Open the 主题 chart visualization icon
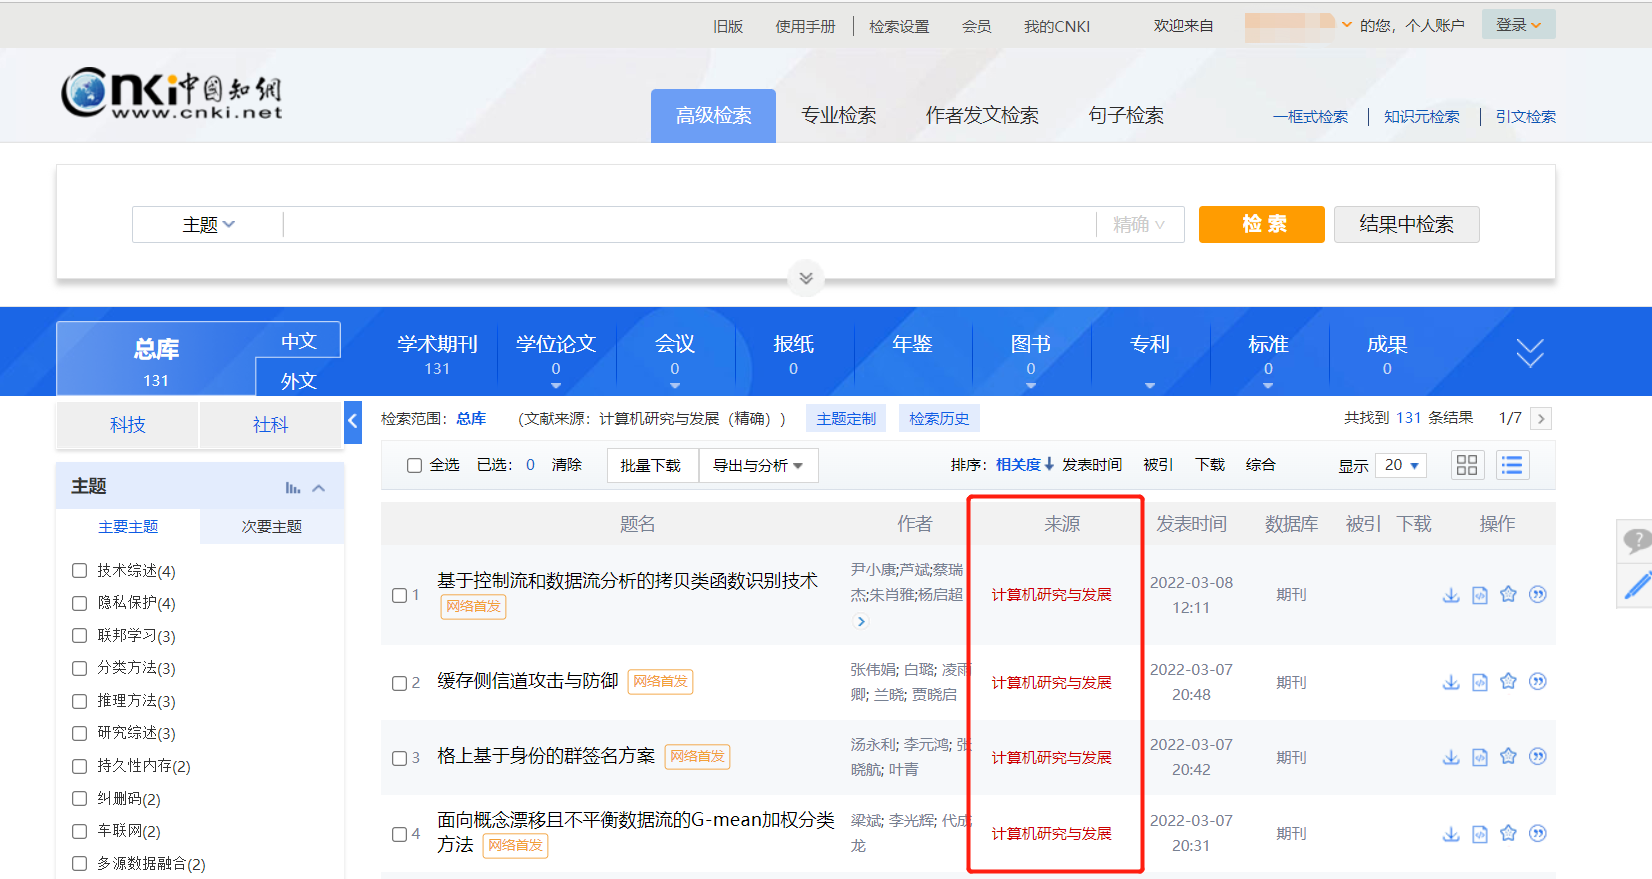1652x879 pixels. 293,488
